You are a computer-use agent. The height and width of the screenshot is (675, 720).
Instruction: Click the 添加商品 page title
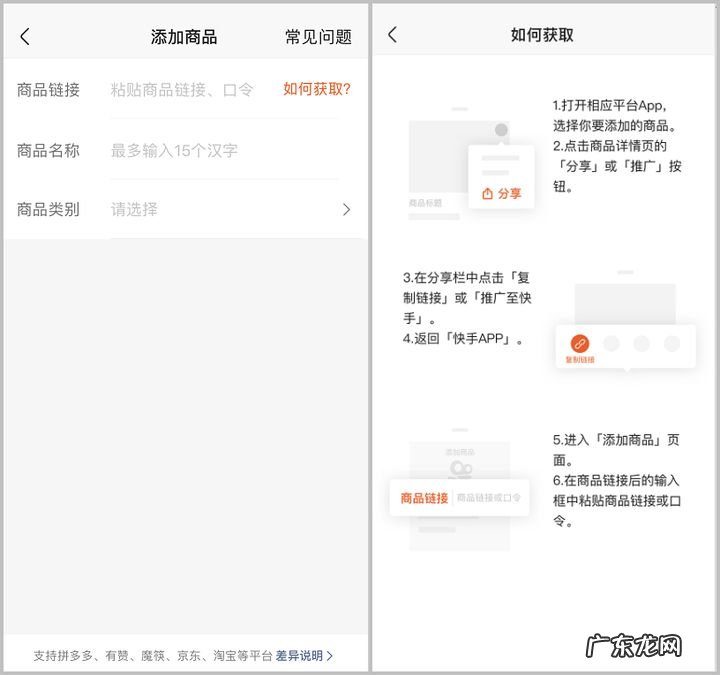184,37
